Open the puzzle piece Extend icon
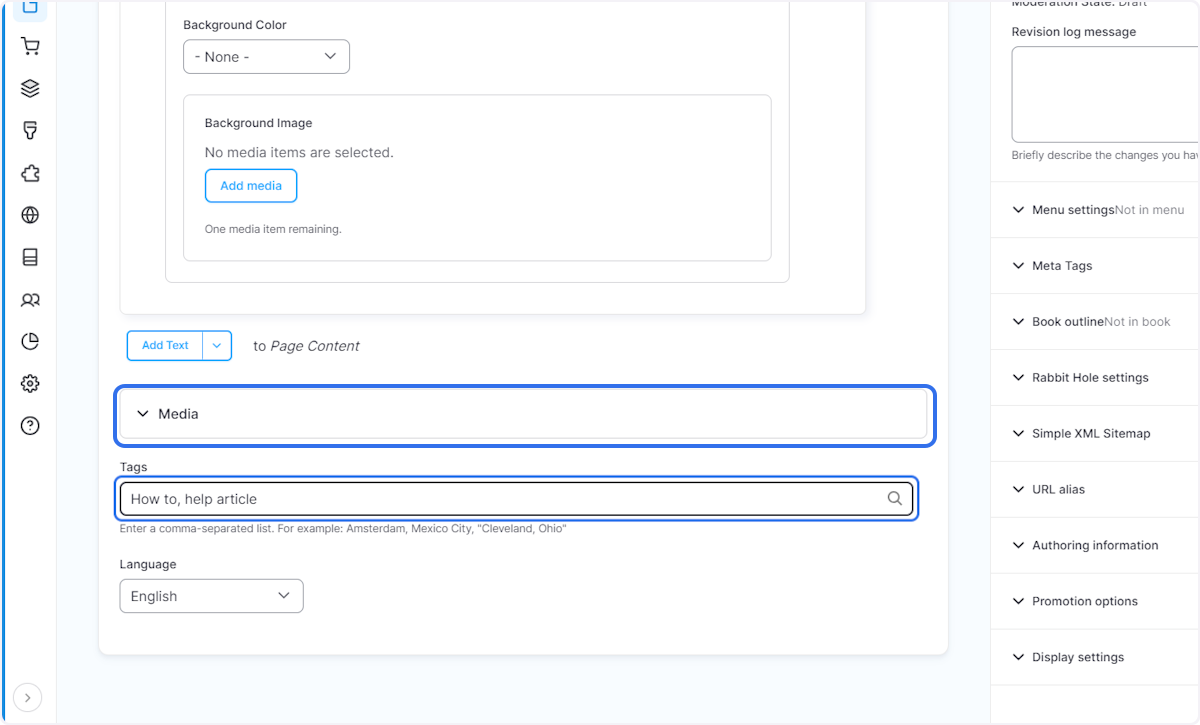Screen dimensions: 1200x725 click(29, 173)
